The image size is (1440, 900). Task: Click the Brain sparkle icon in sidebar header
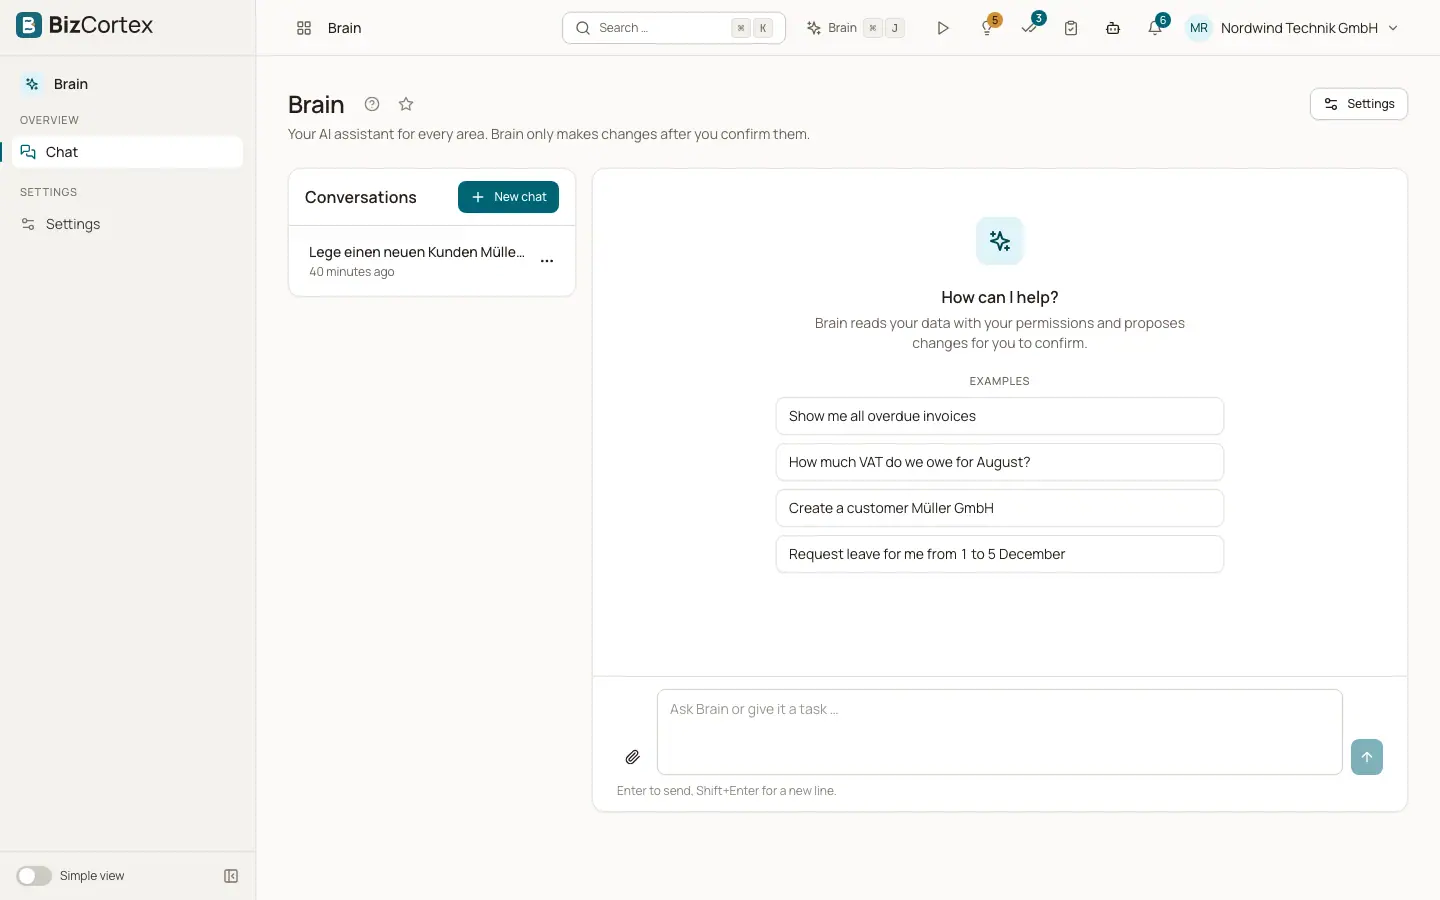32,84
